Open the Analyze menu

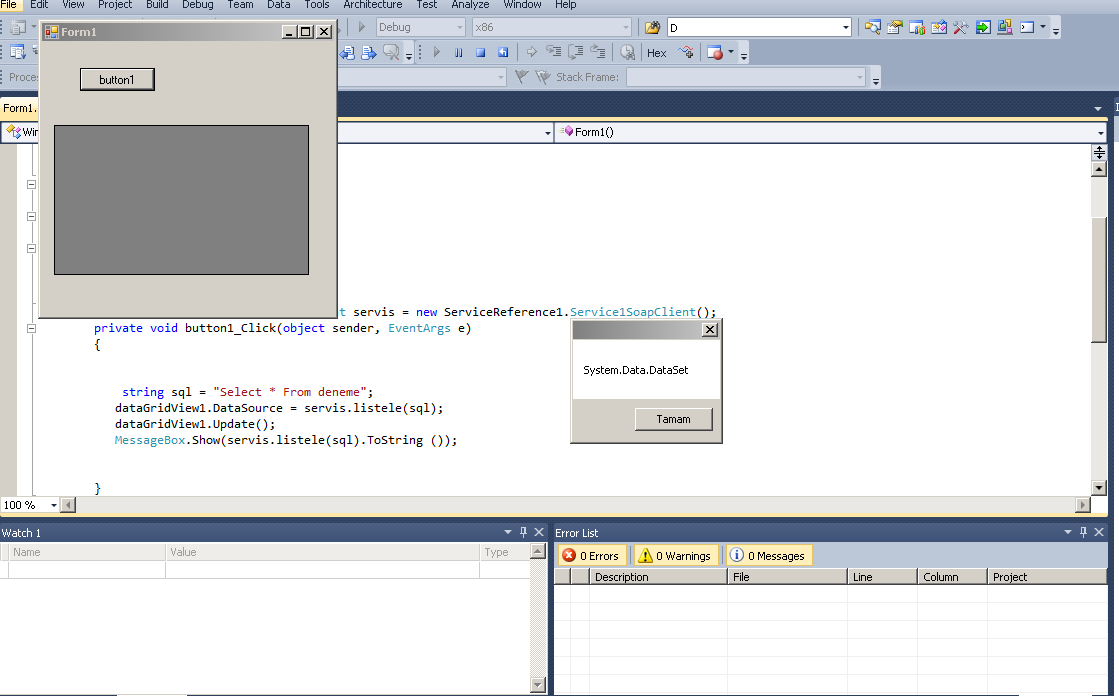pos(470,4)
